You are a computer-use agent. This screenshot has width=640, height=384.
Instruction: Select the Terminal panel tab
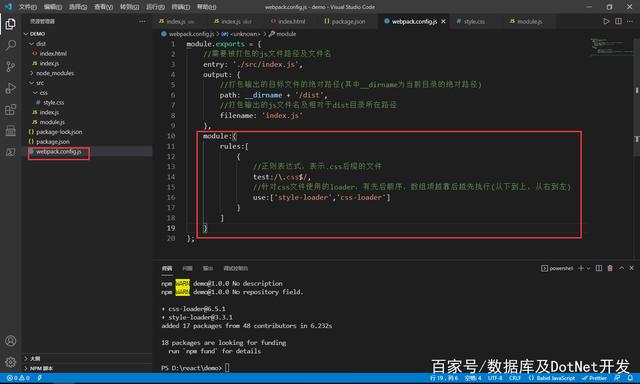pos(167,268)
